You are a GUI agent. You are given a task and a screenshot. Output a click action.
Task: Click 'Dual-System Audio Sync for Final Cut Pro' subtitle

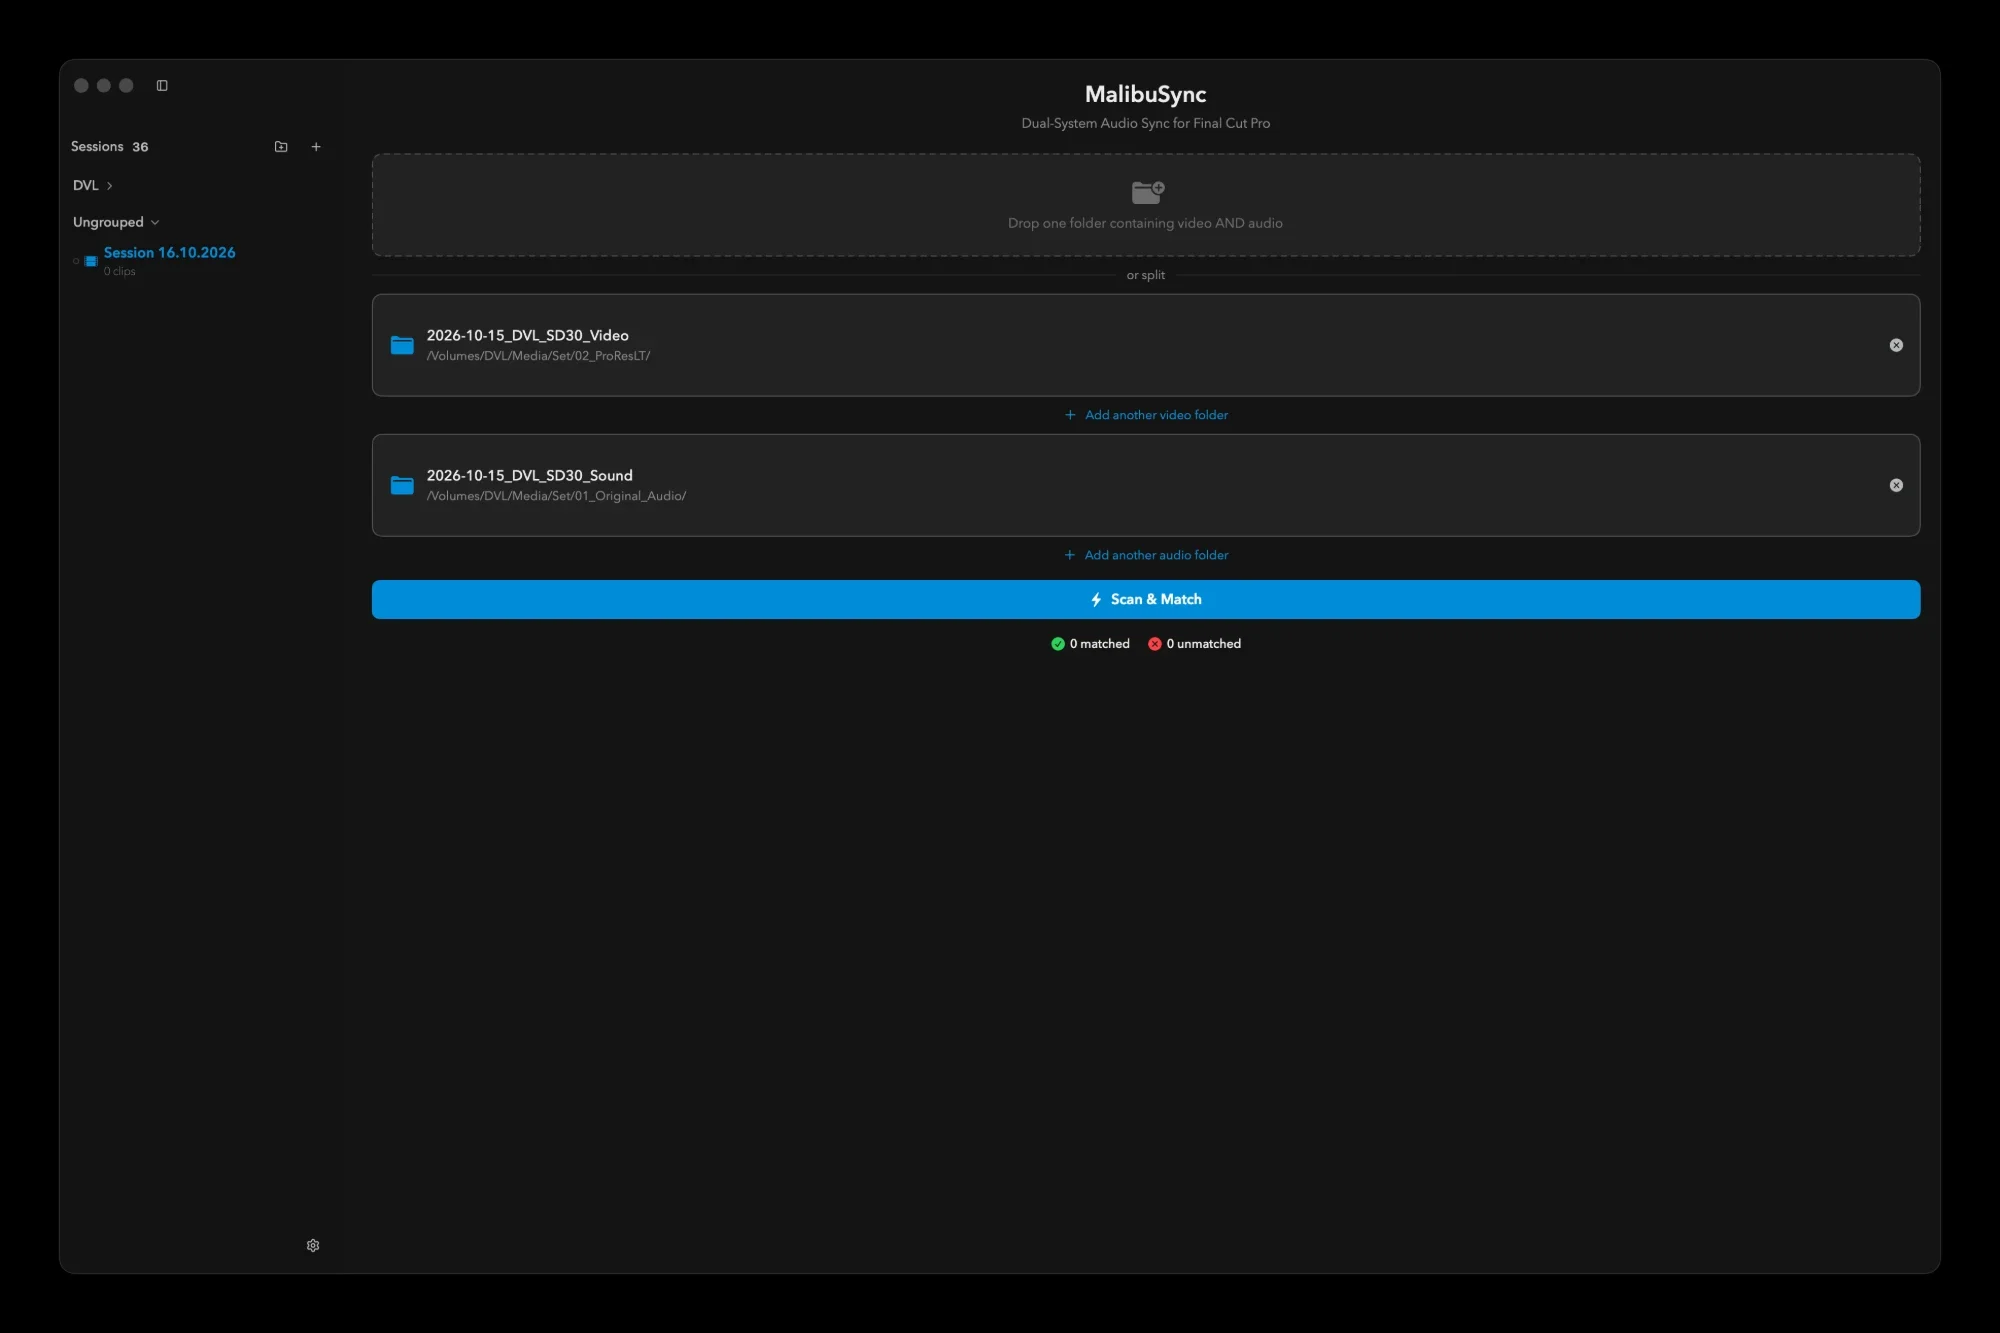click(1146, 123)
